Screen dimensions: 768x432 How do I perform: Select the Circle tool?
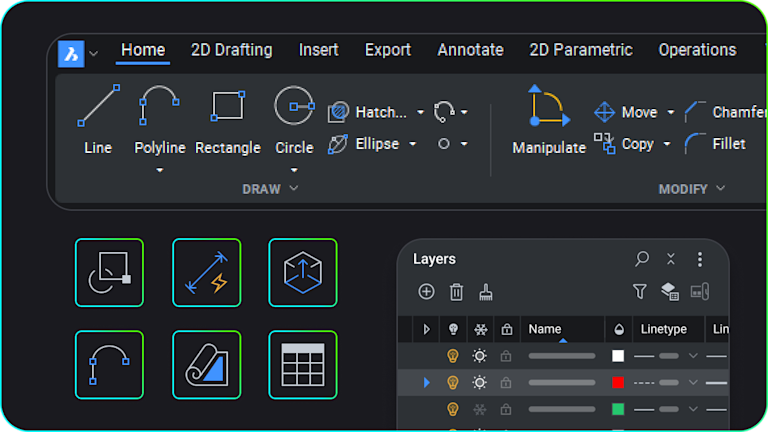294,119
